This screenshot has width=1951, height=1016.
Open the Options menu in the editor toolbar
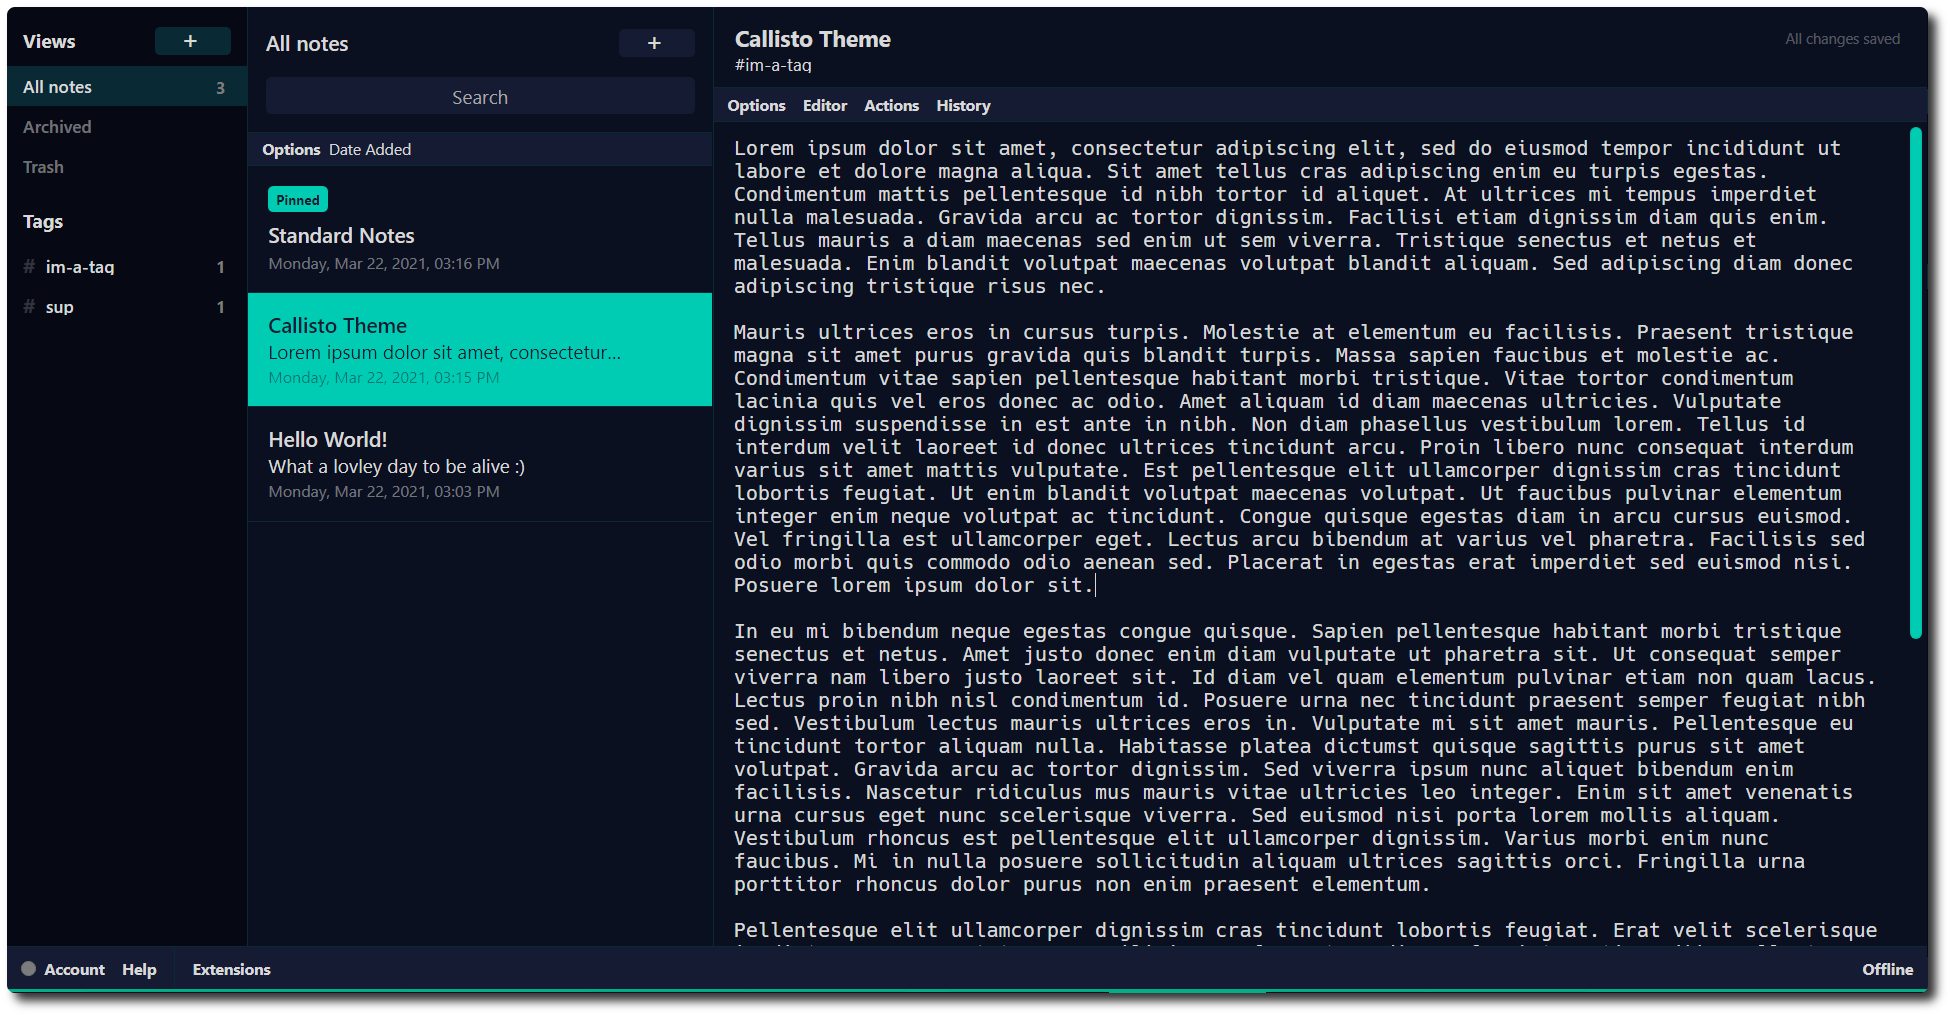click(x=756, y=105)
